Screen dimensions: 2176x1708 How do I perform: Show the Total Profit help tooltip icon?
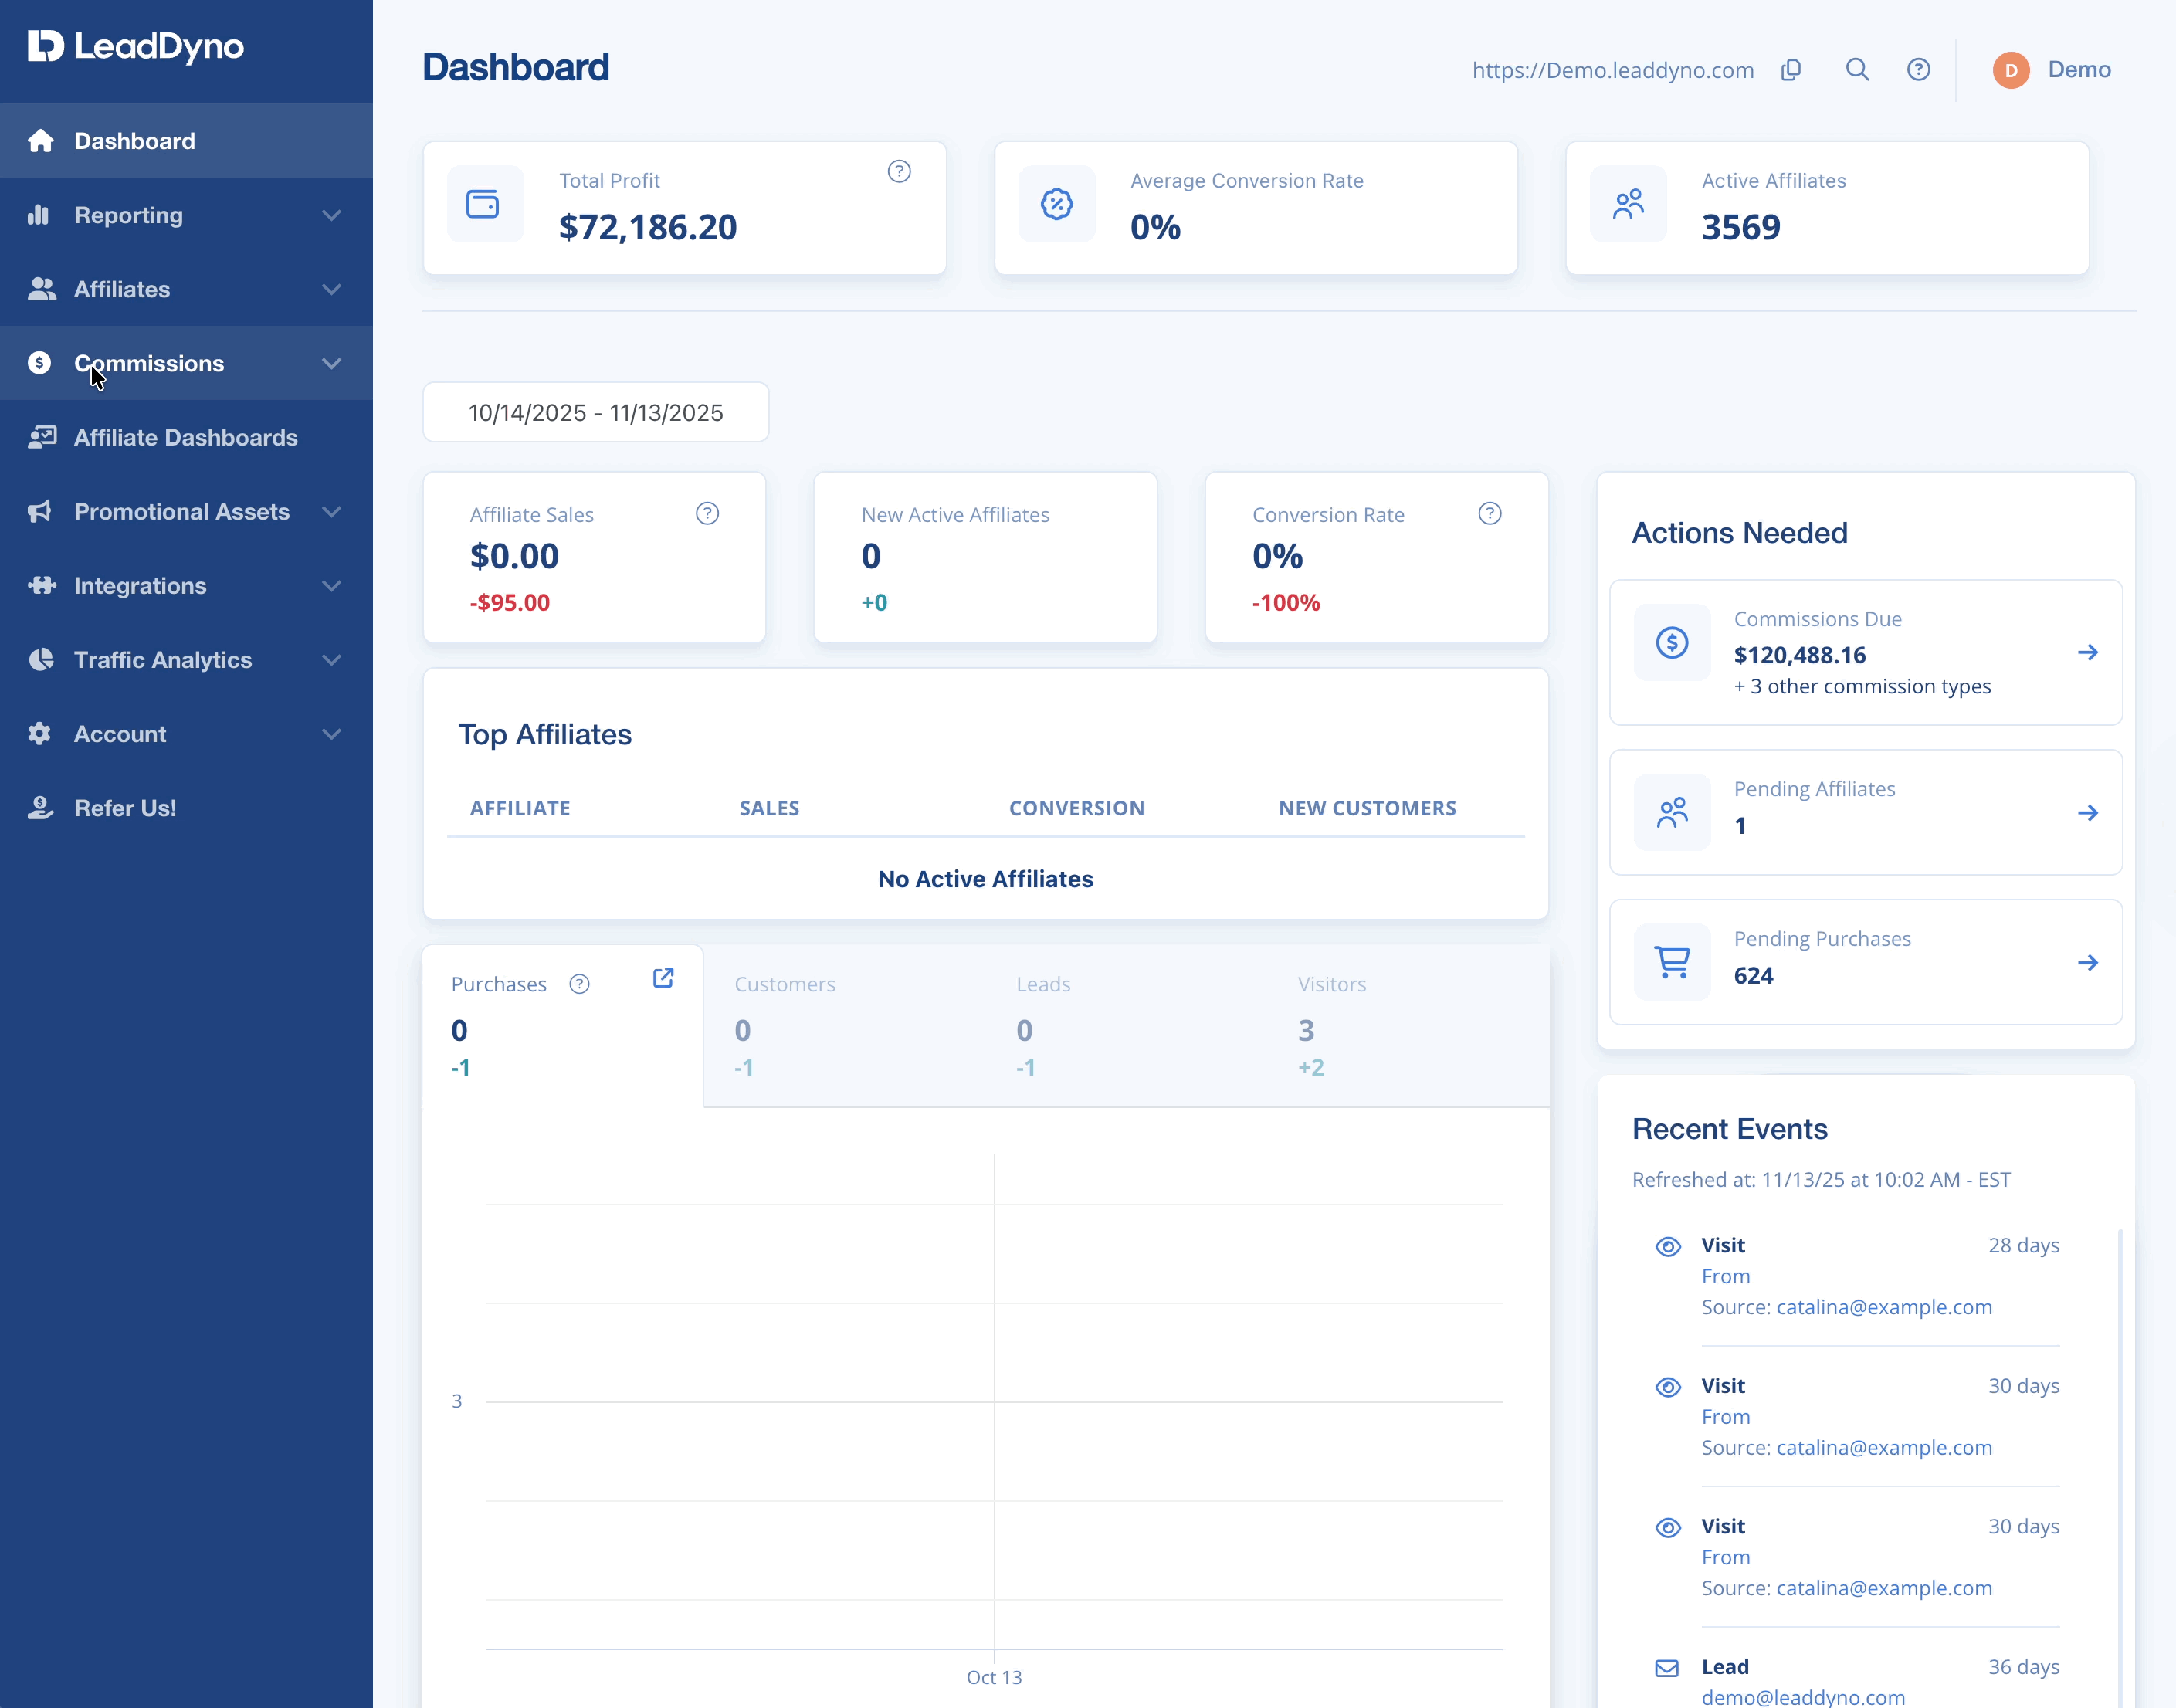[x=899, y=171]
